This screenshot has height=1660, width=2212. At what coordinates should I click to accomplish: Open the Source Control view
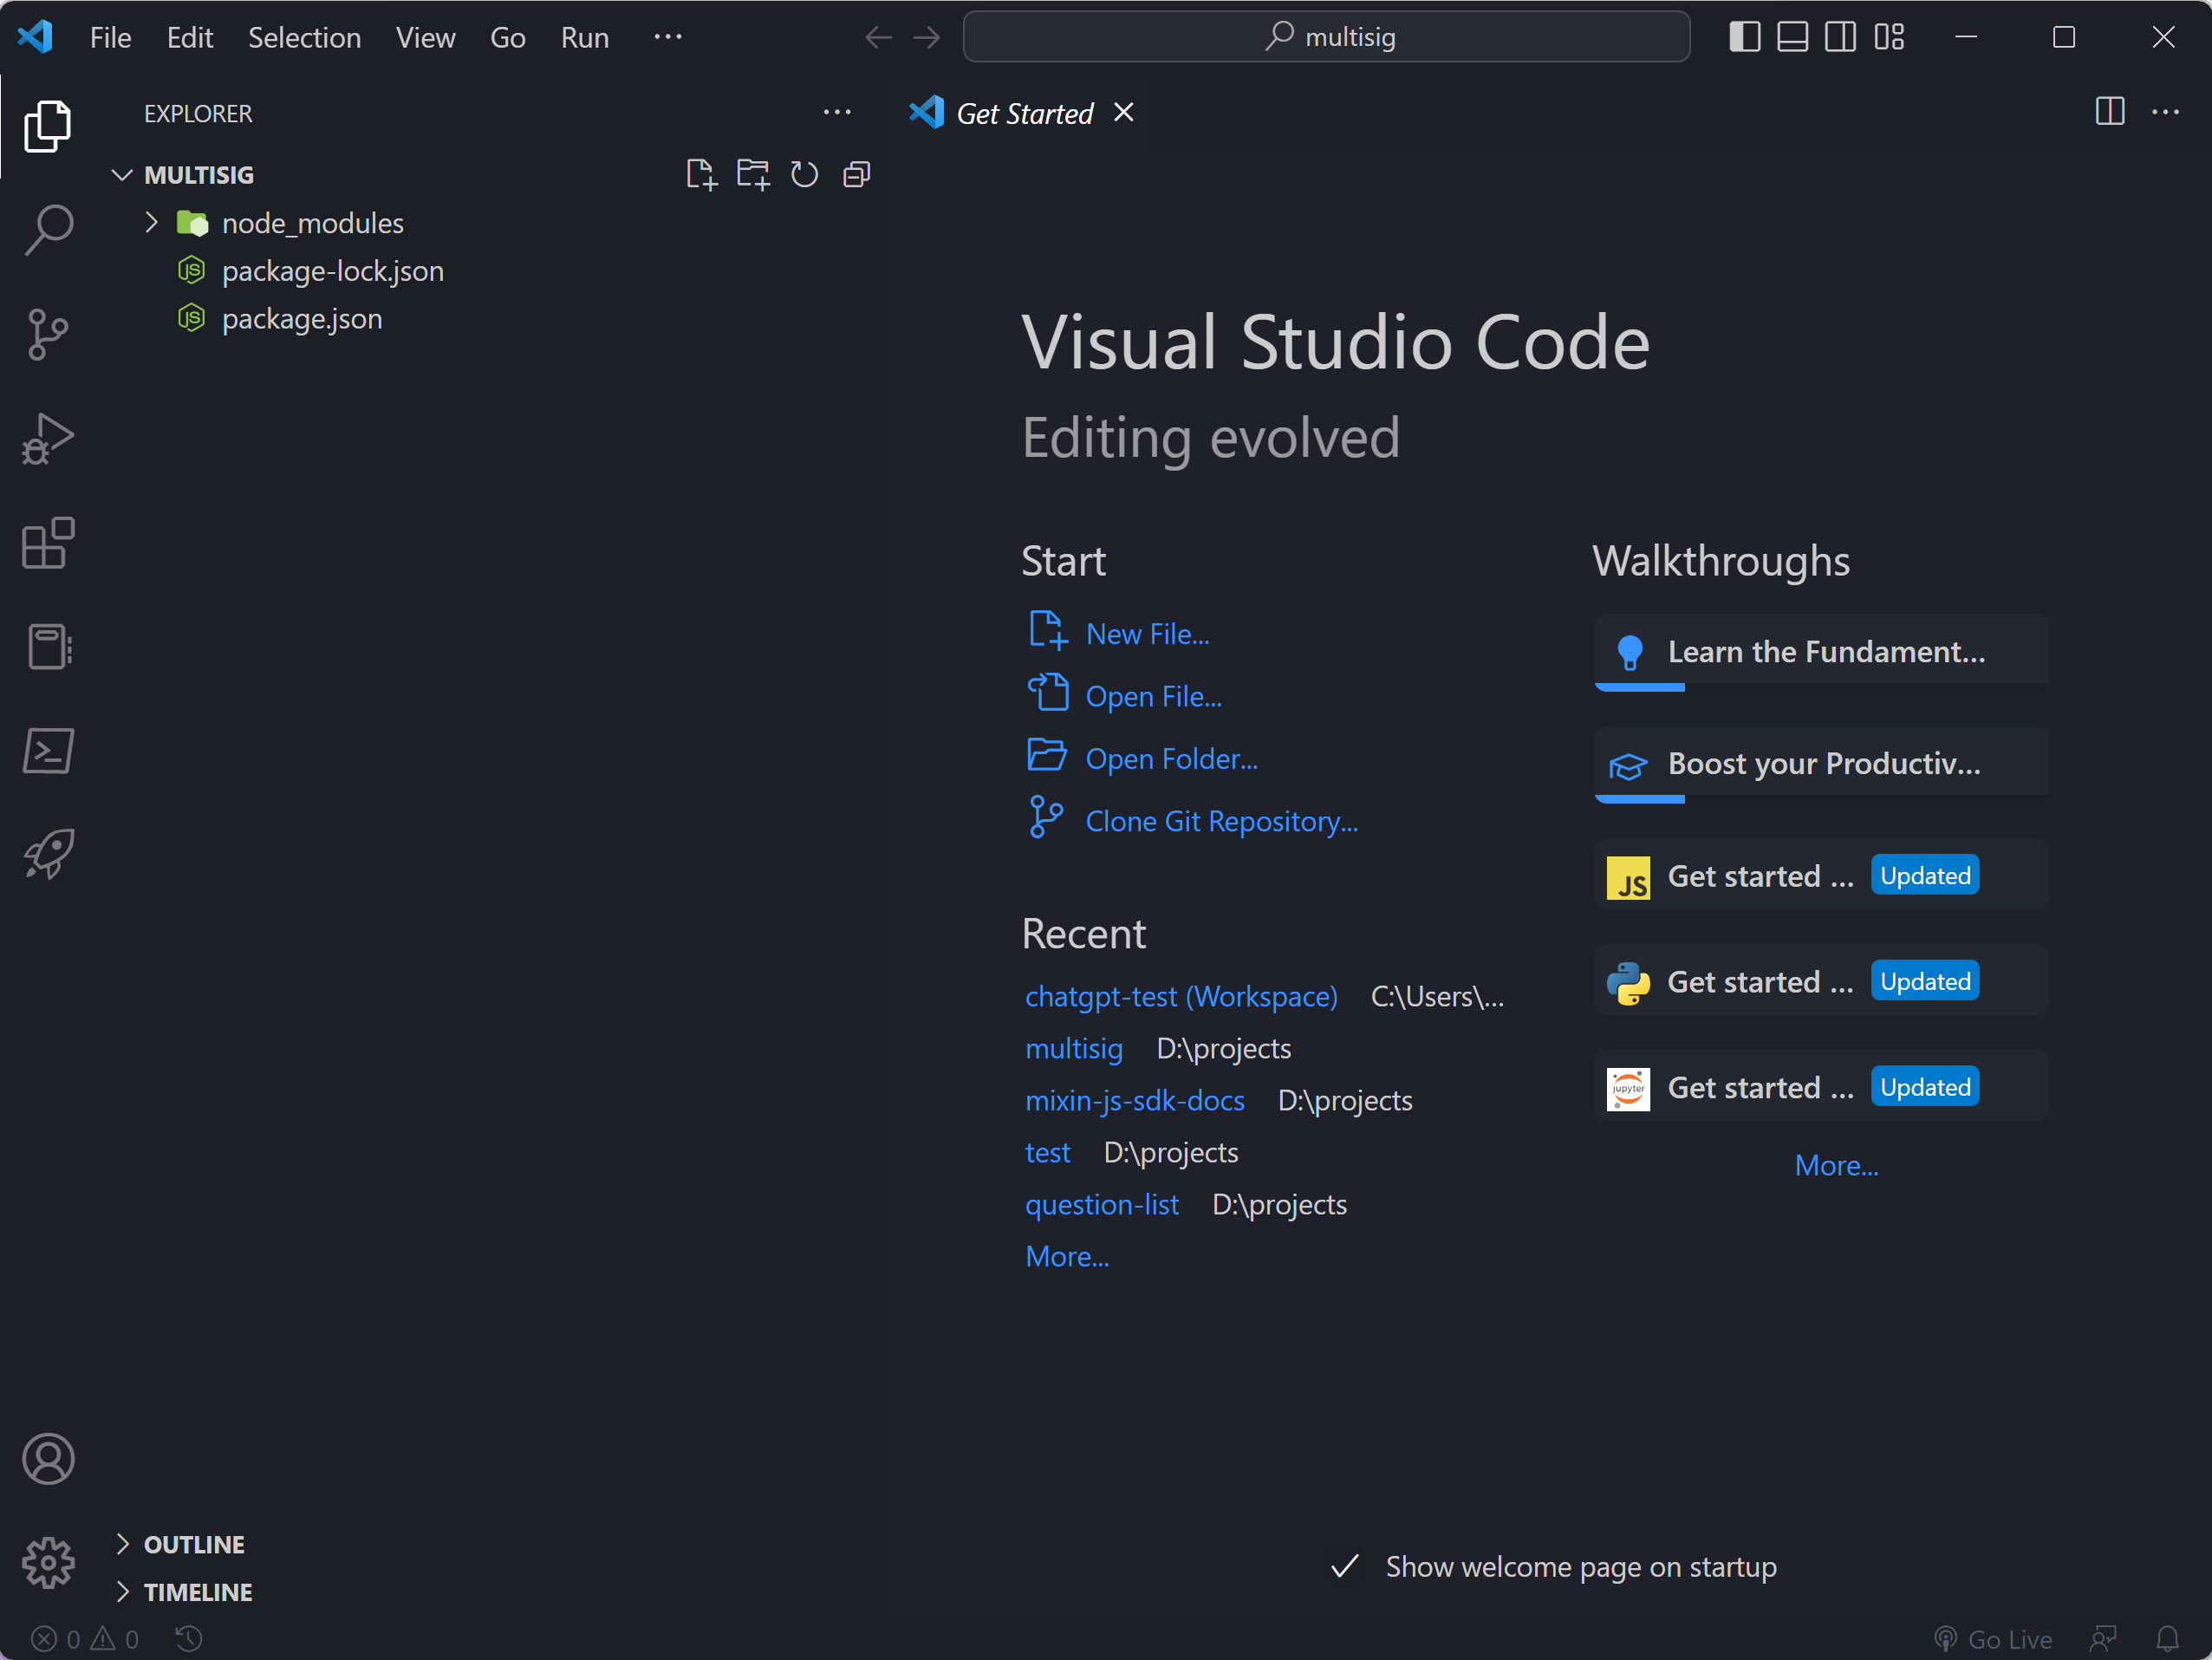pyautogui.click(x=48, y=334)
